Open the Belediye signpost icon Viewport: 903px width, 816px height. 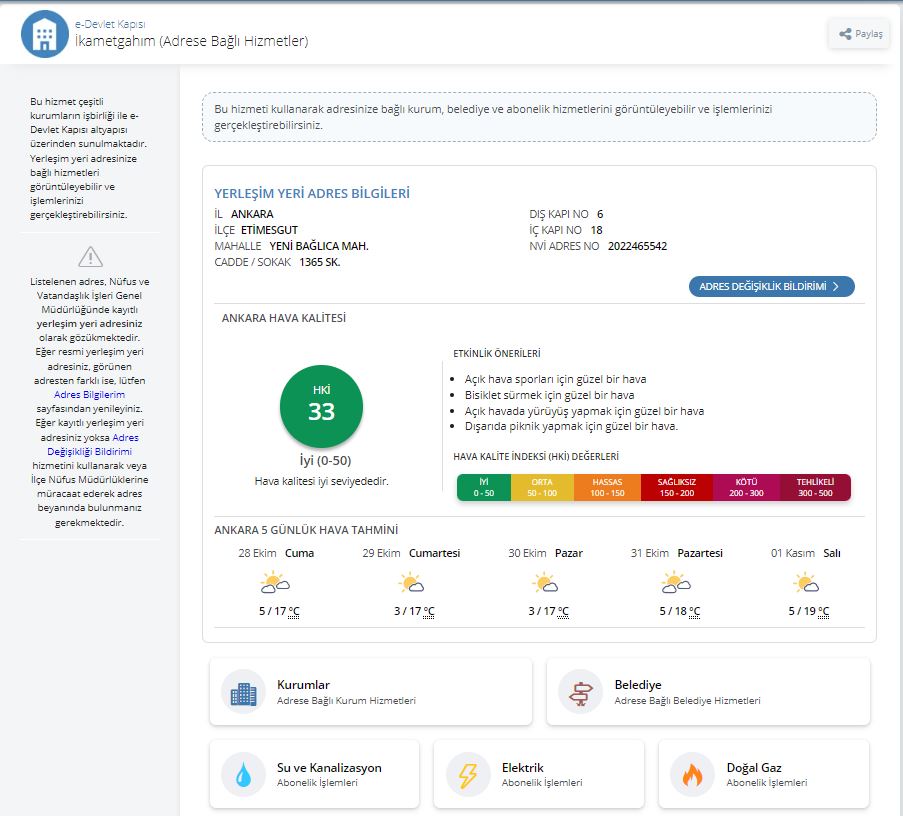tap(580, 693)
